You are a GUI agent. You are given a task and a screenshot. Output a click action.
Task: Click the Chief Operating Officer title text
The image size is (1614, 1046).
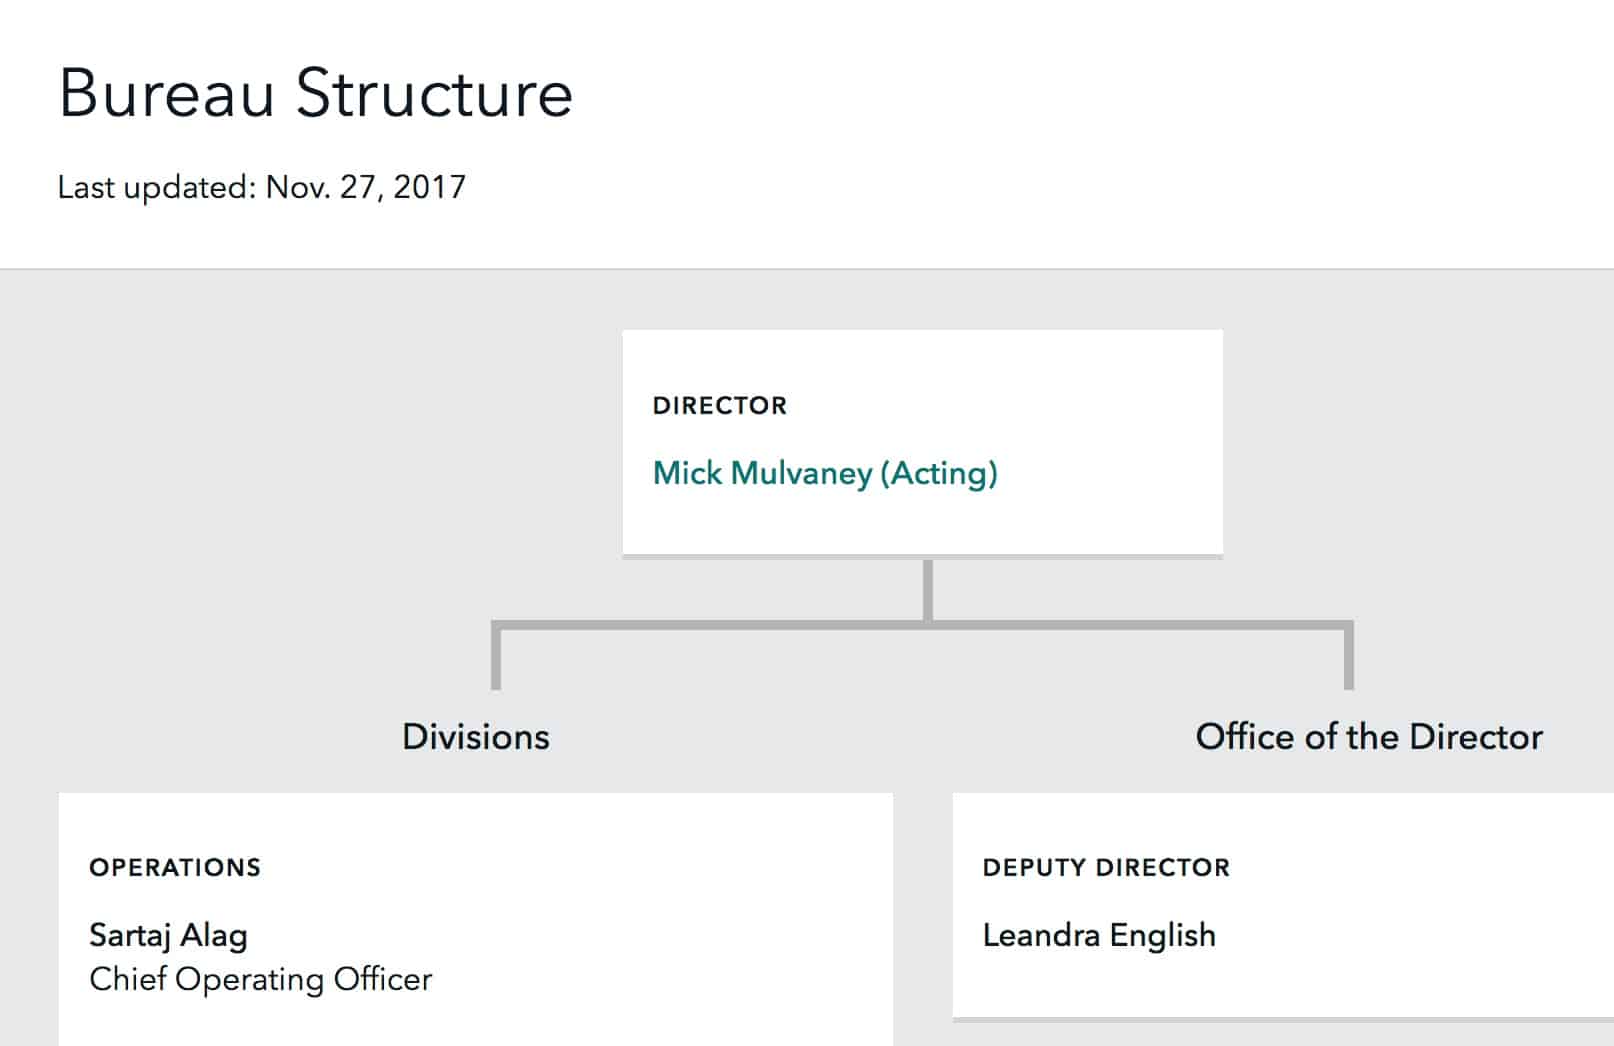261,979
